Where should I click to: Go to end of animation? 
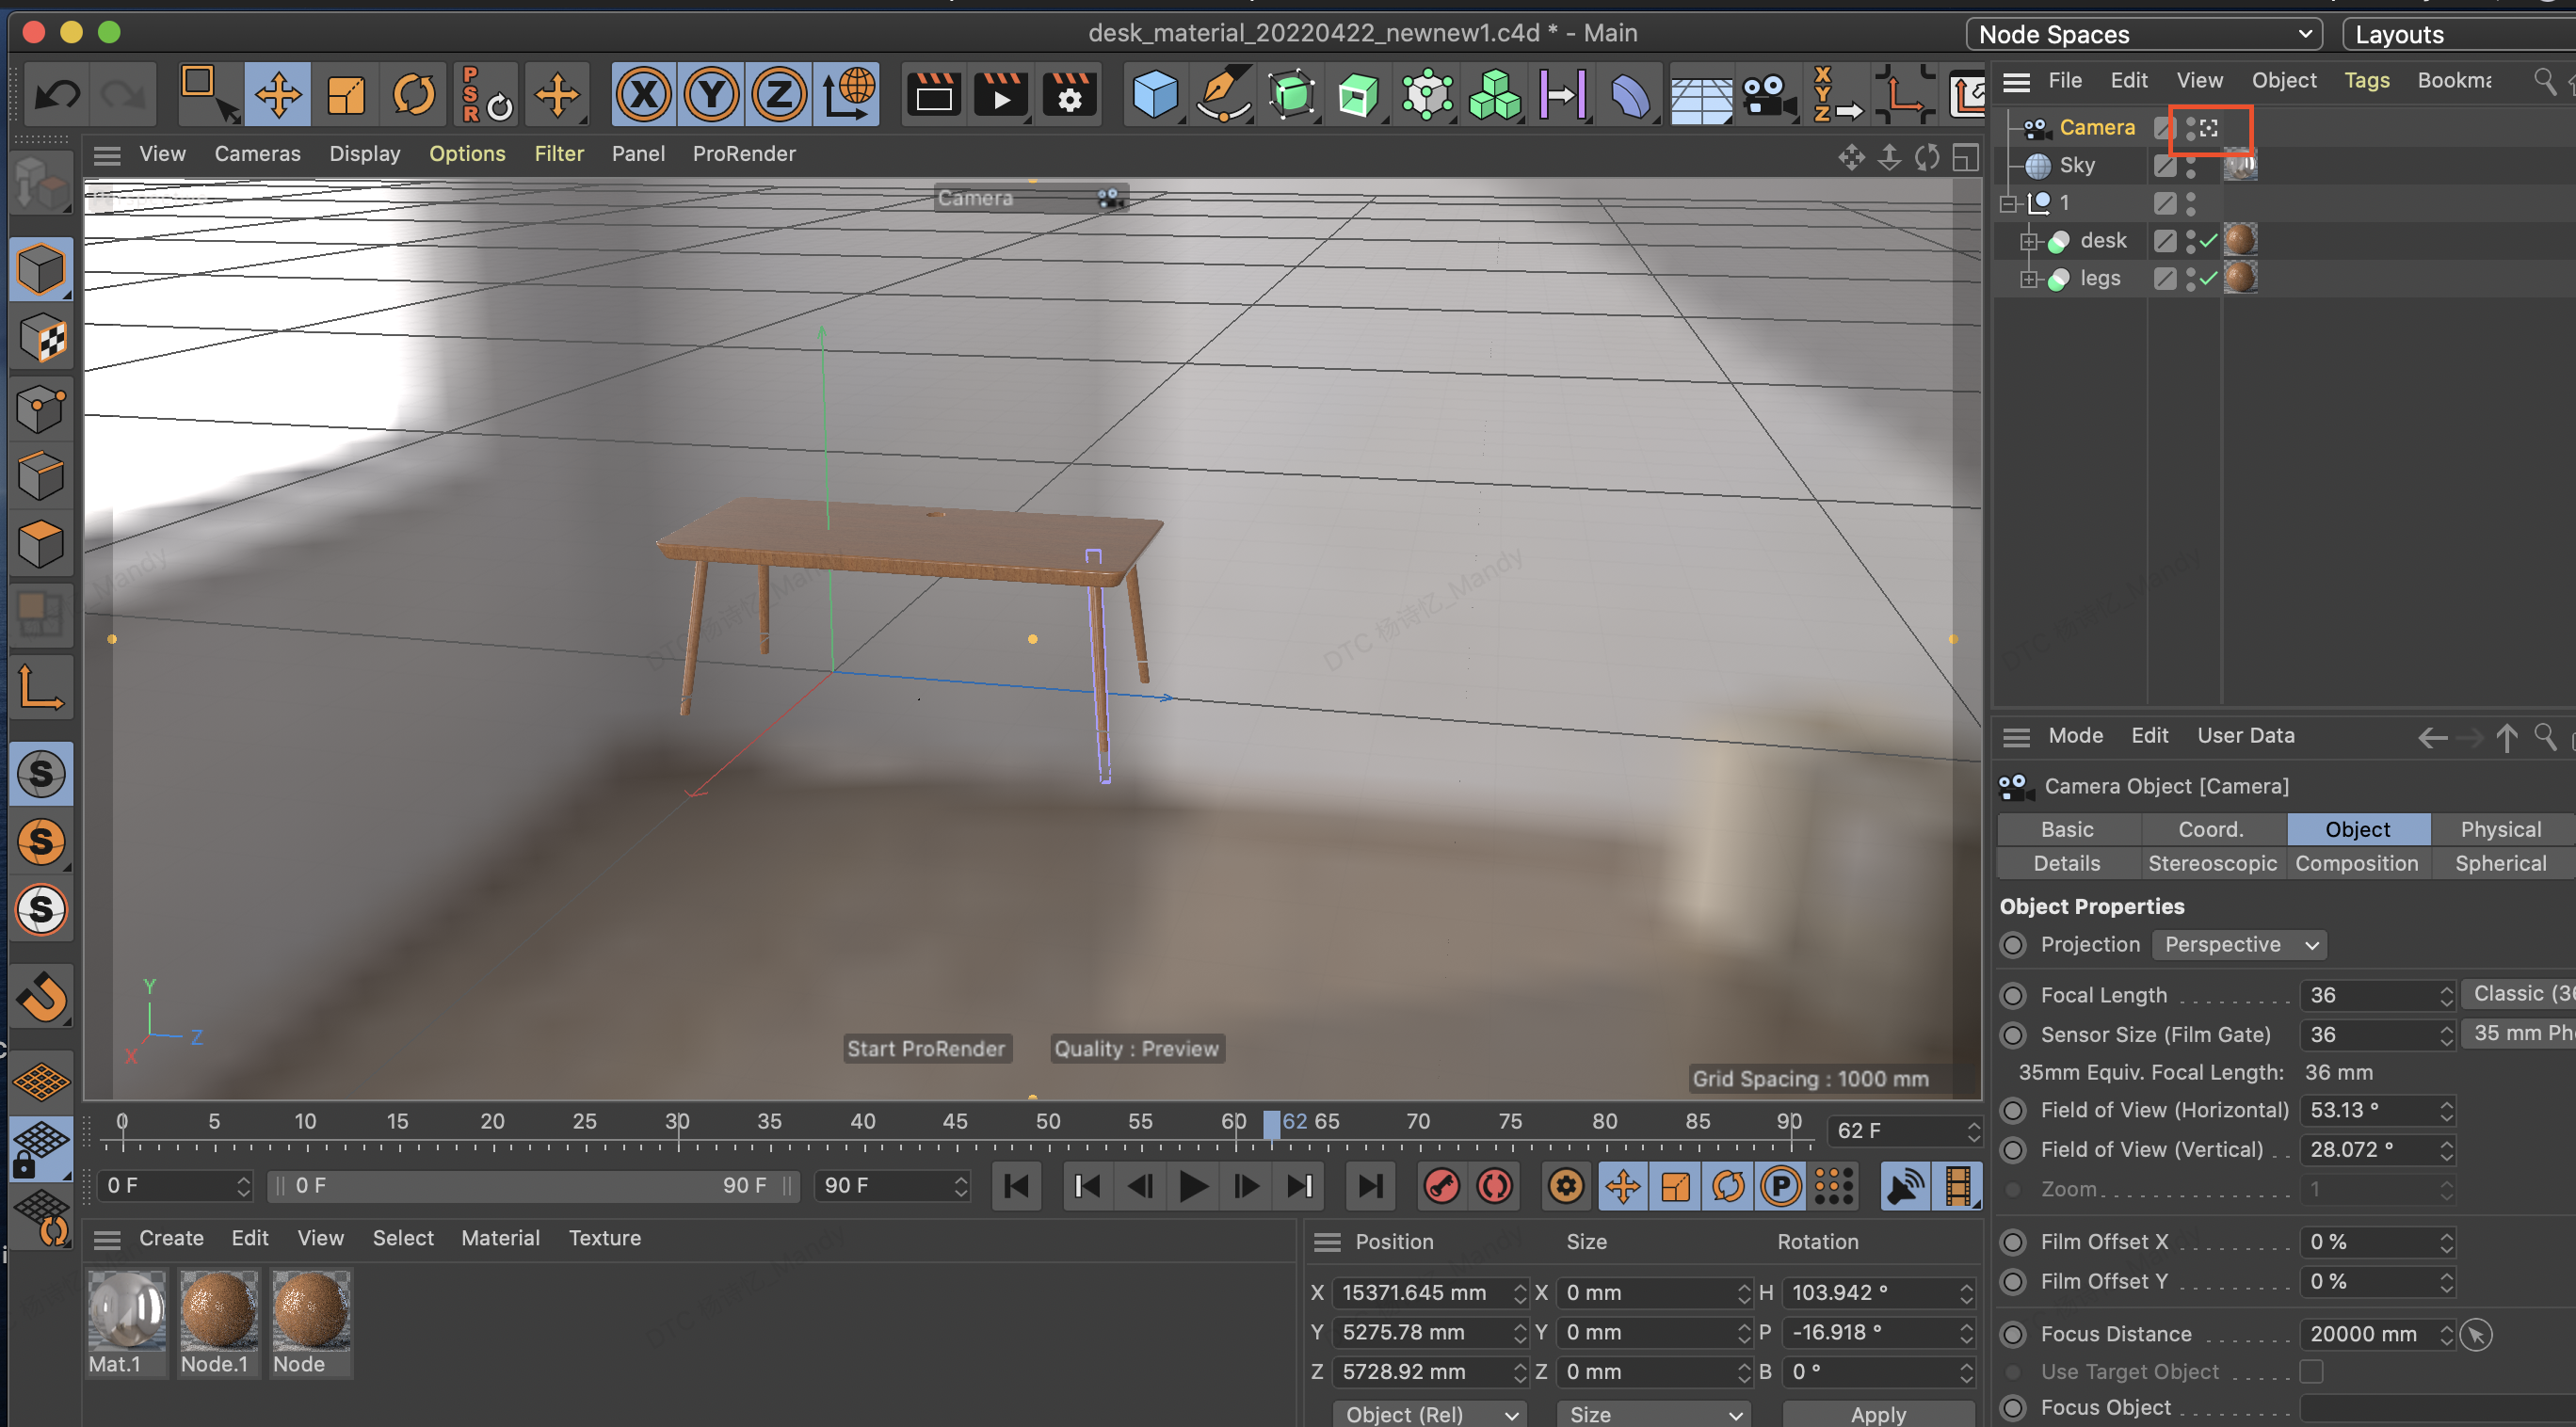(1369, 1186)
